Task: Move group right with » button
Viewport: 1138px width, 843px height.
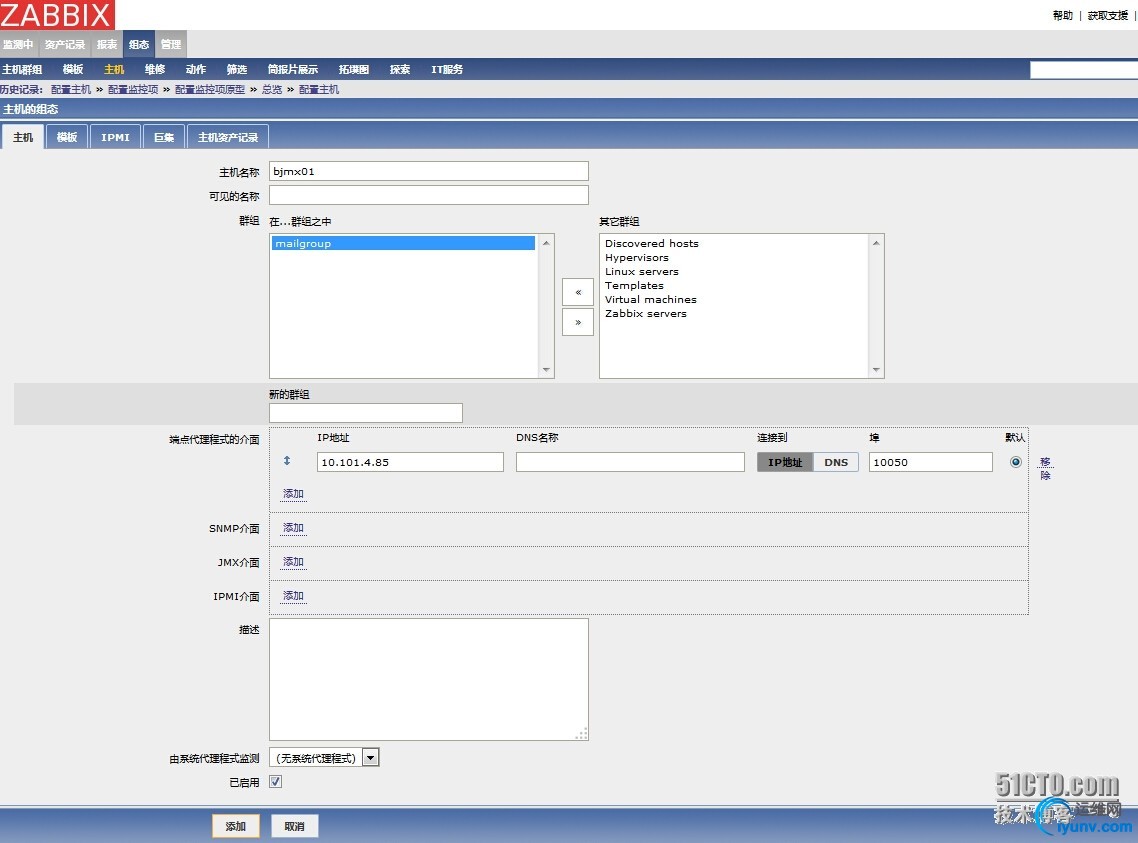Action: pos(578,322)
